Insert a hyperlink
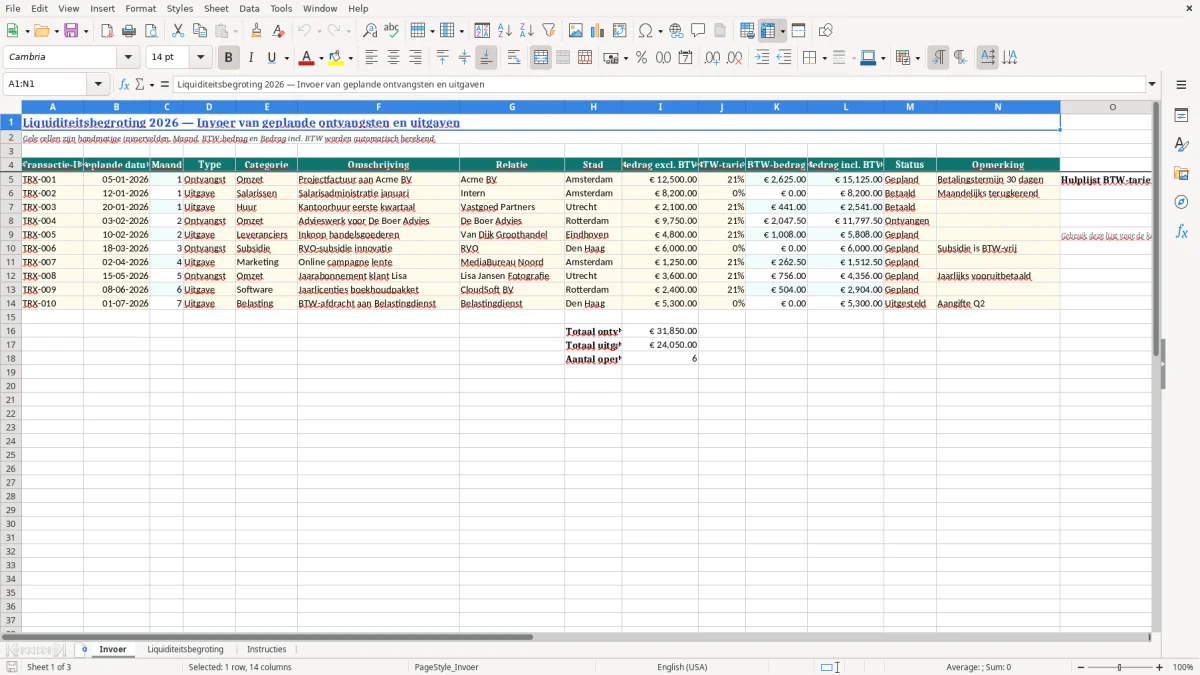The height and width of the screenshot is (675, 1200). 676,31
